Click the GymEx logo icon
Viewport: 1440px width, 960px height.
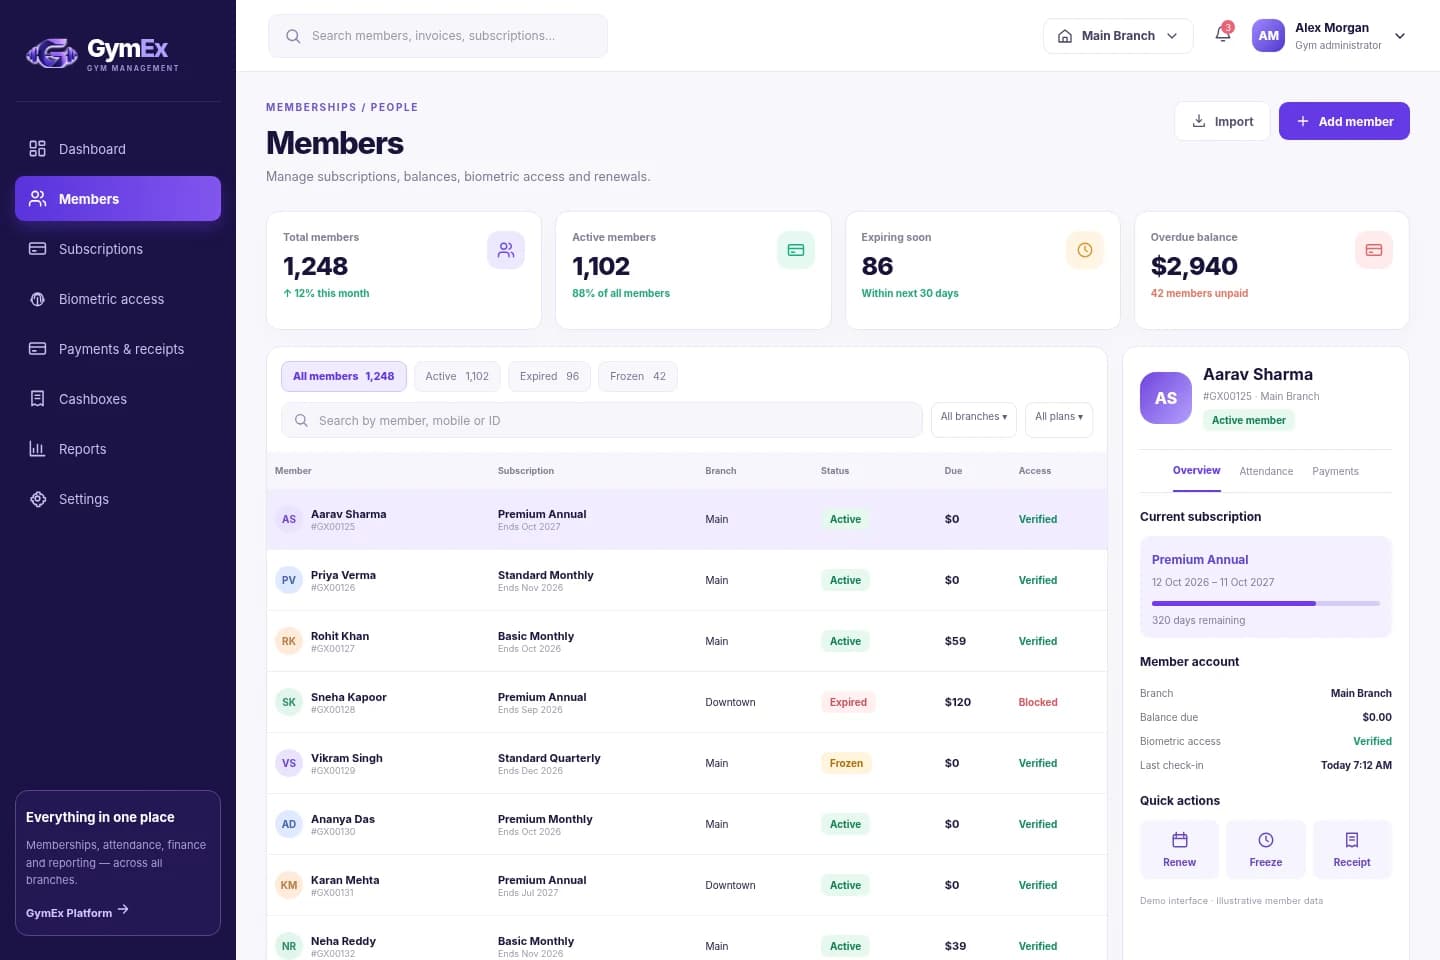pos(52,53)
